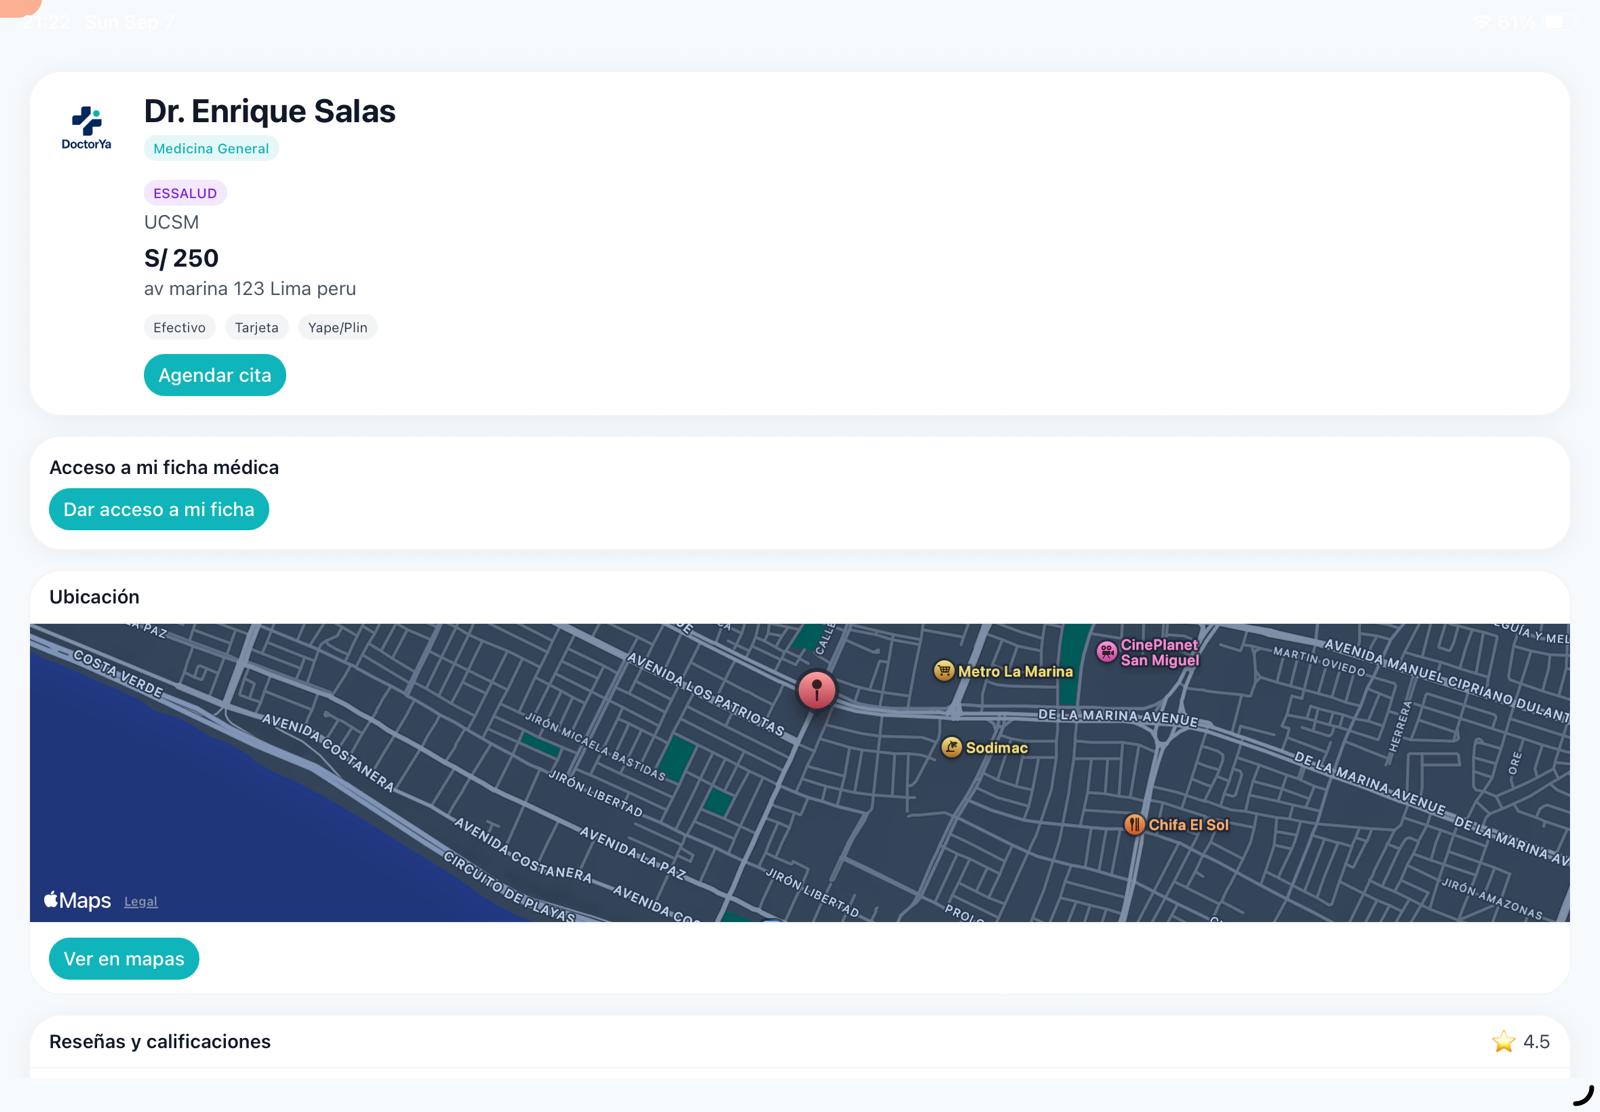Tap the ESSALUD insurance badge
The image size is (1600, 1112).
(x=185, y=193)
